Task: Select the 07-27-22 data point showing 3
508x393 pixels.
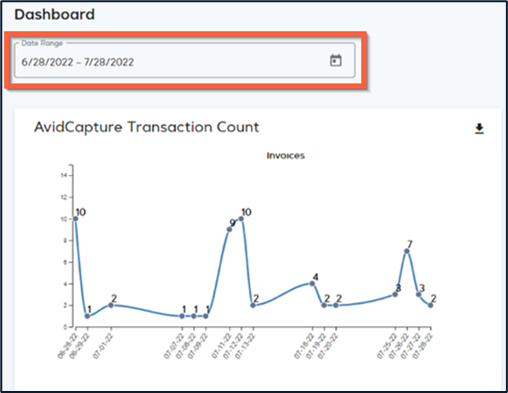Action: point(418,294)
